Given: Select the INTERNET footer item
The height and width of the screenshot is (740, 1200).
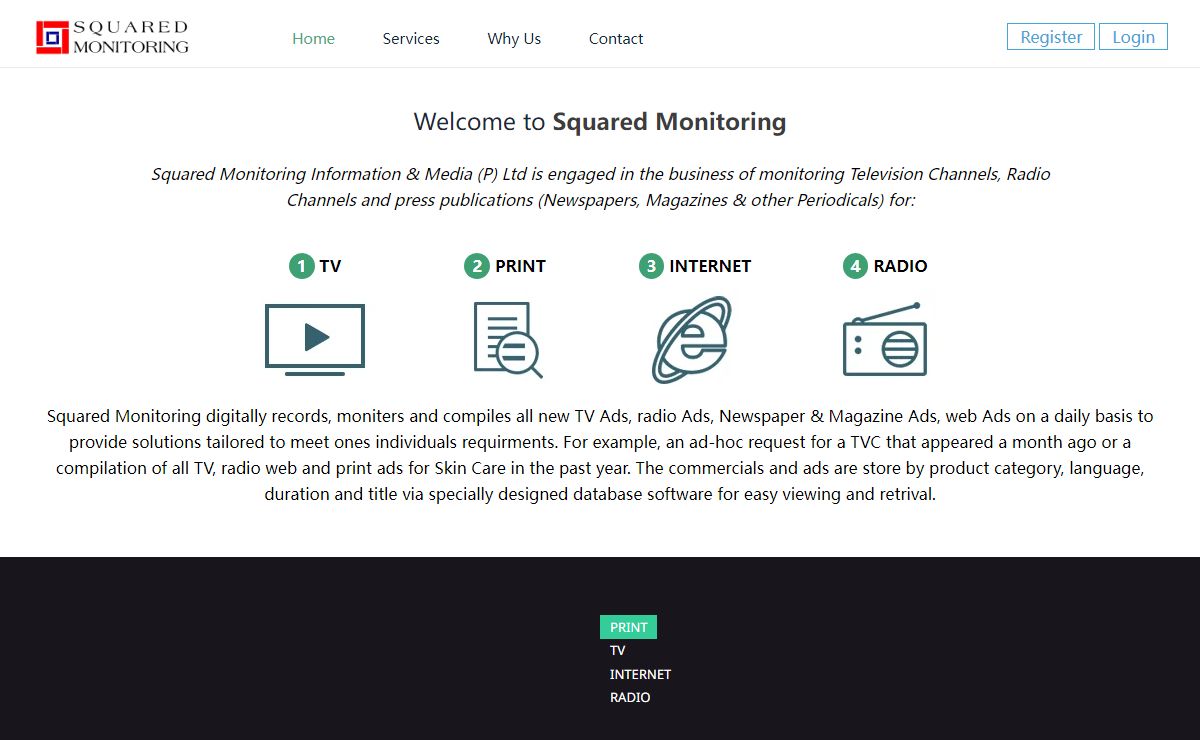Looking at the screenshot, I should [x=640, y=674].
